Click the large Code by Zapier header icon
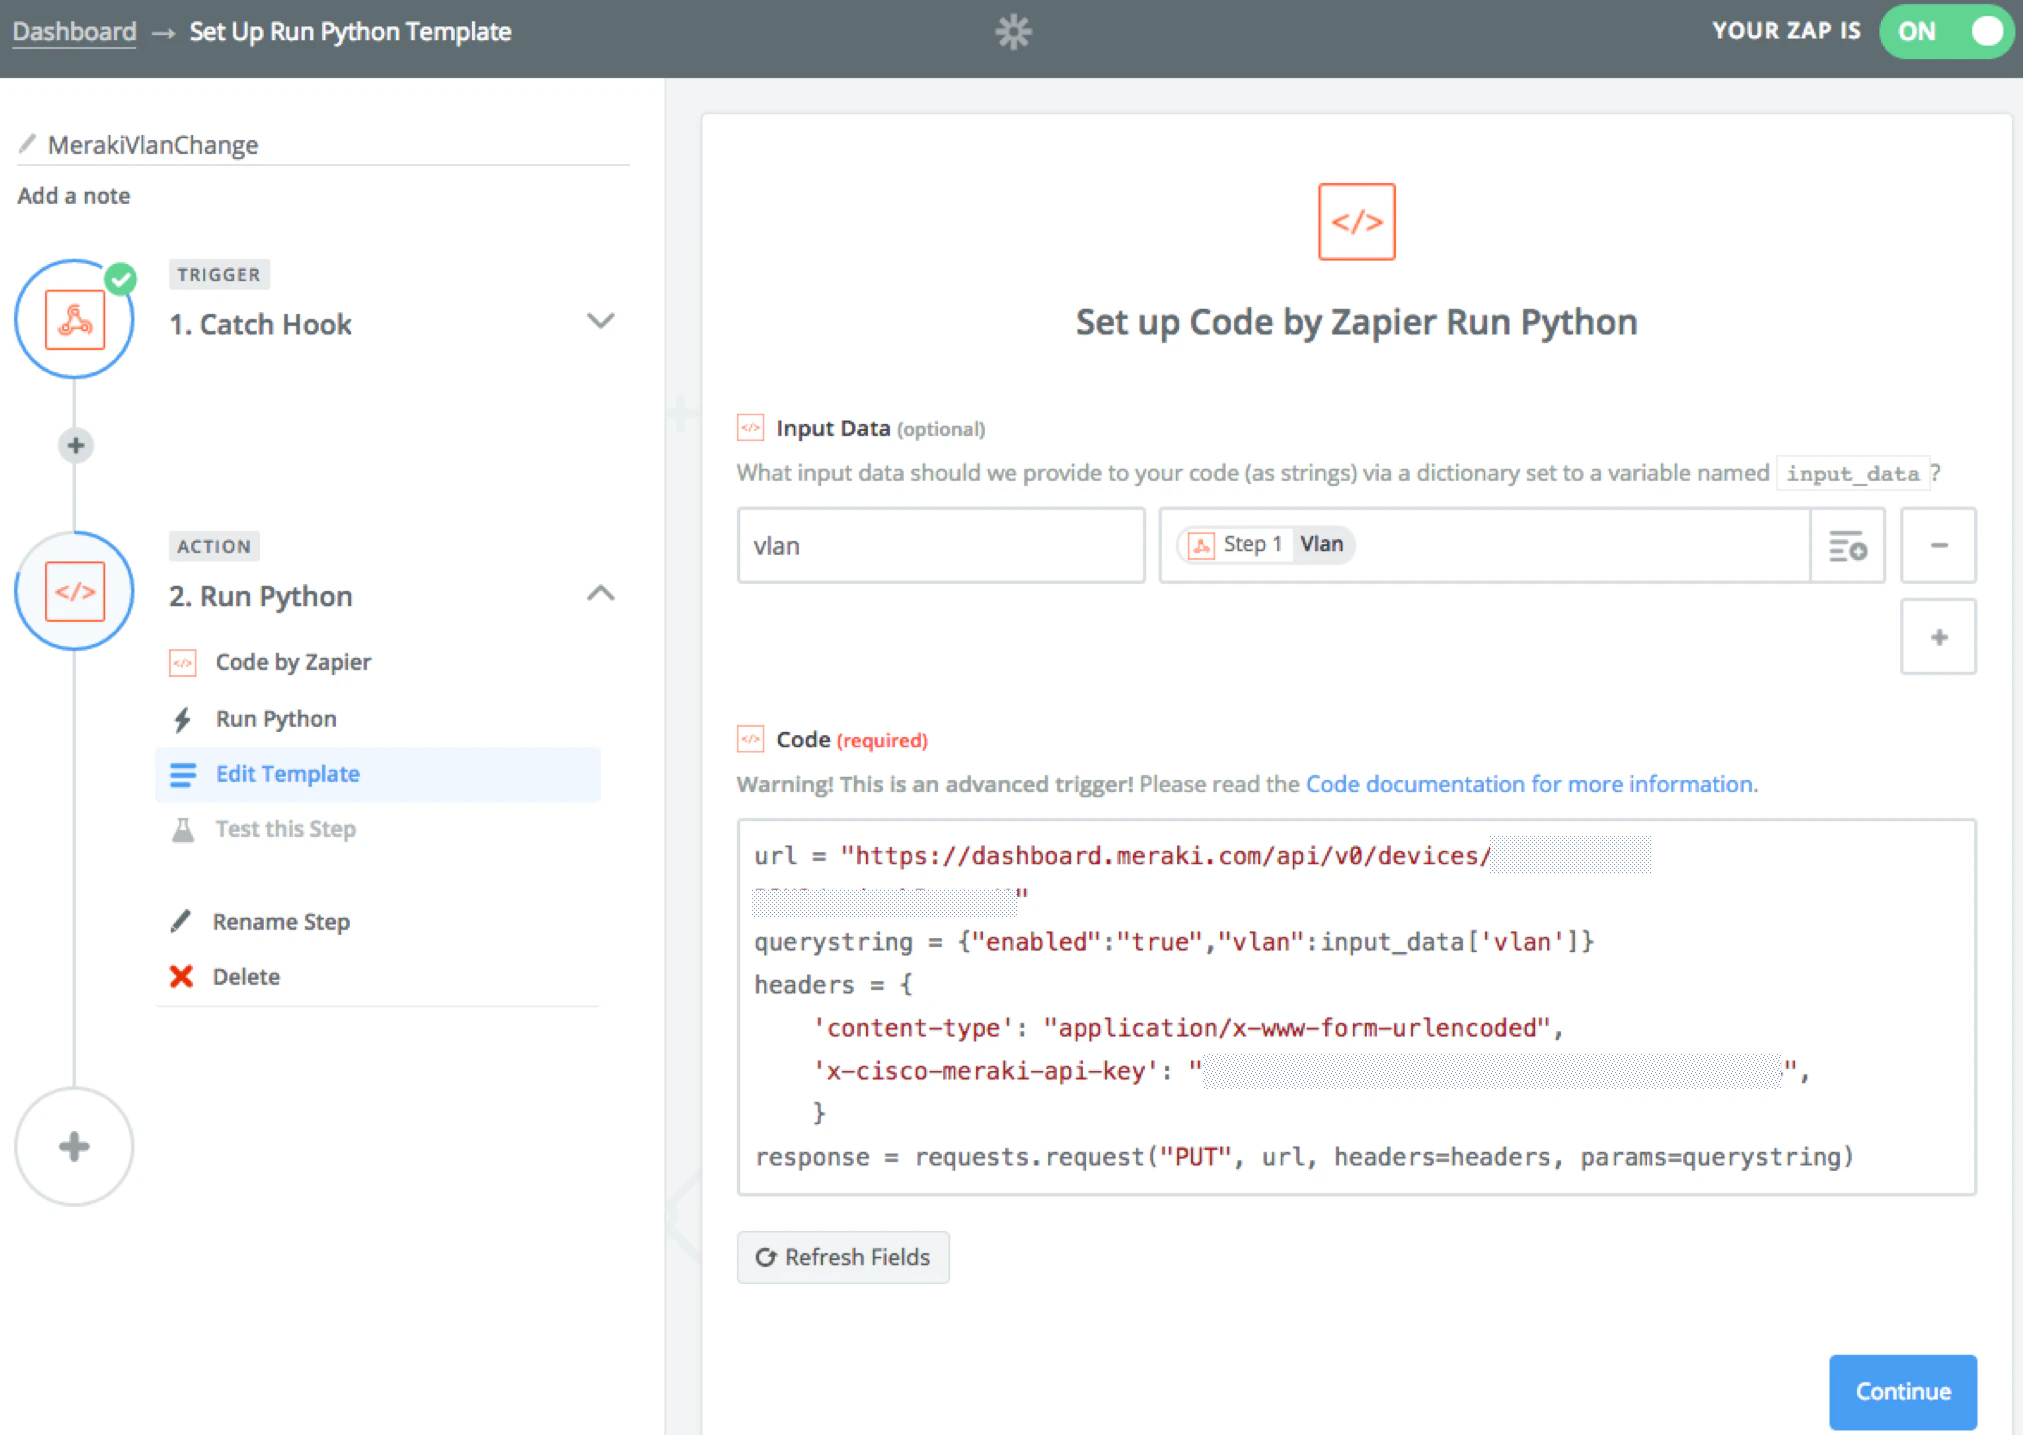Image resolution: width=2023 pixels, height=1435 pixels. 1356,222
